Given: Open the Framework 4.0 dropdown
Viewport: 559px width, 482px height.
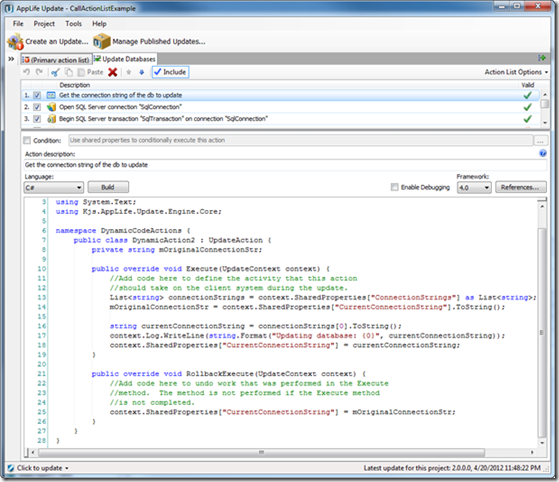Looking at the screenshot, I should pos(474,188).
